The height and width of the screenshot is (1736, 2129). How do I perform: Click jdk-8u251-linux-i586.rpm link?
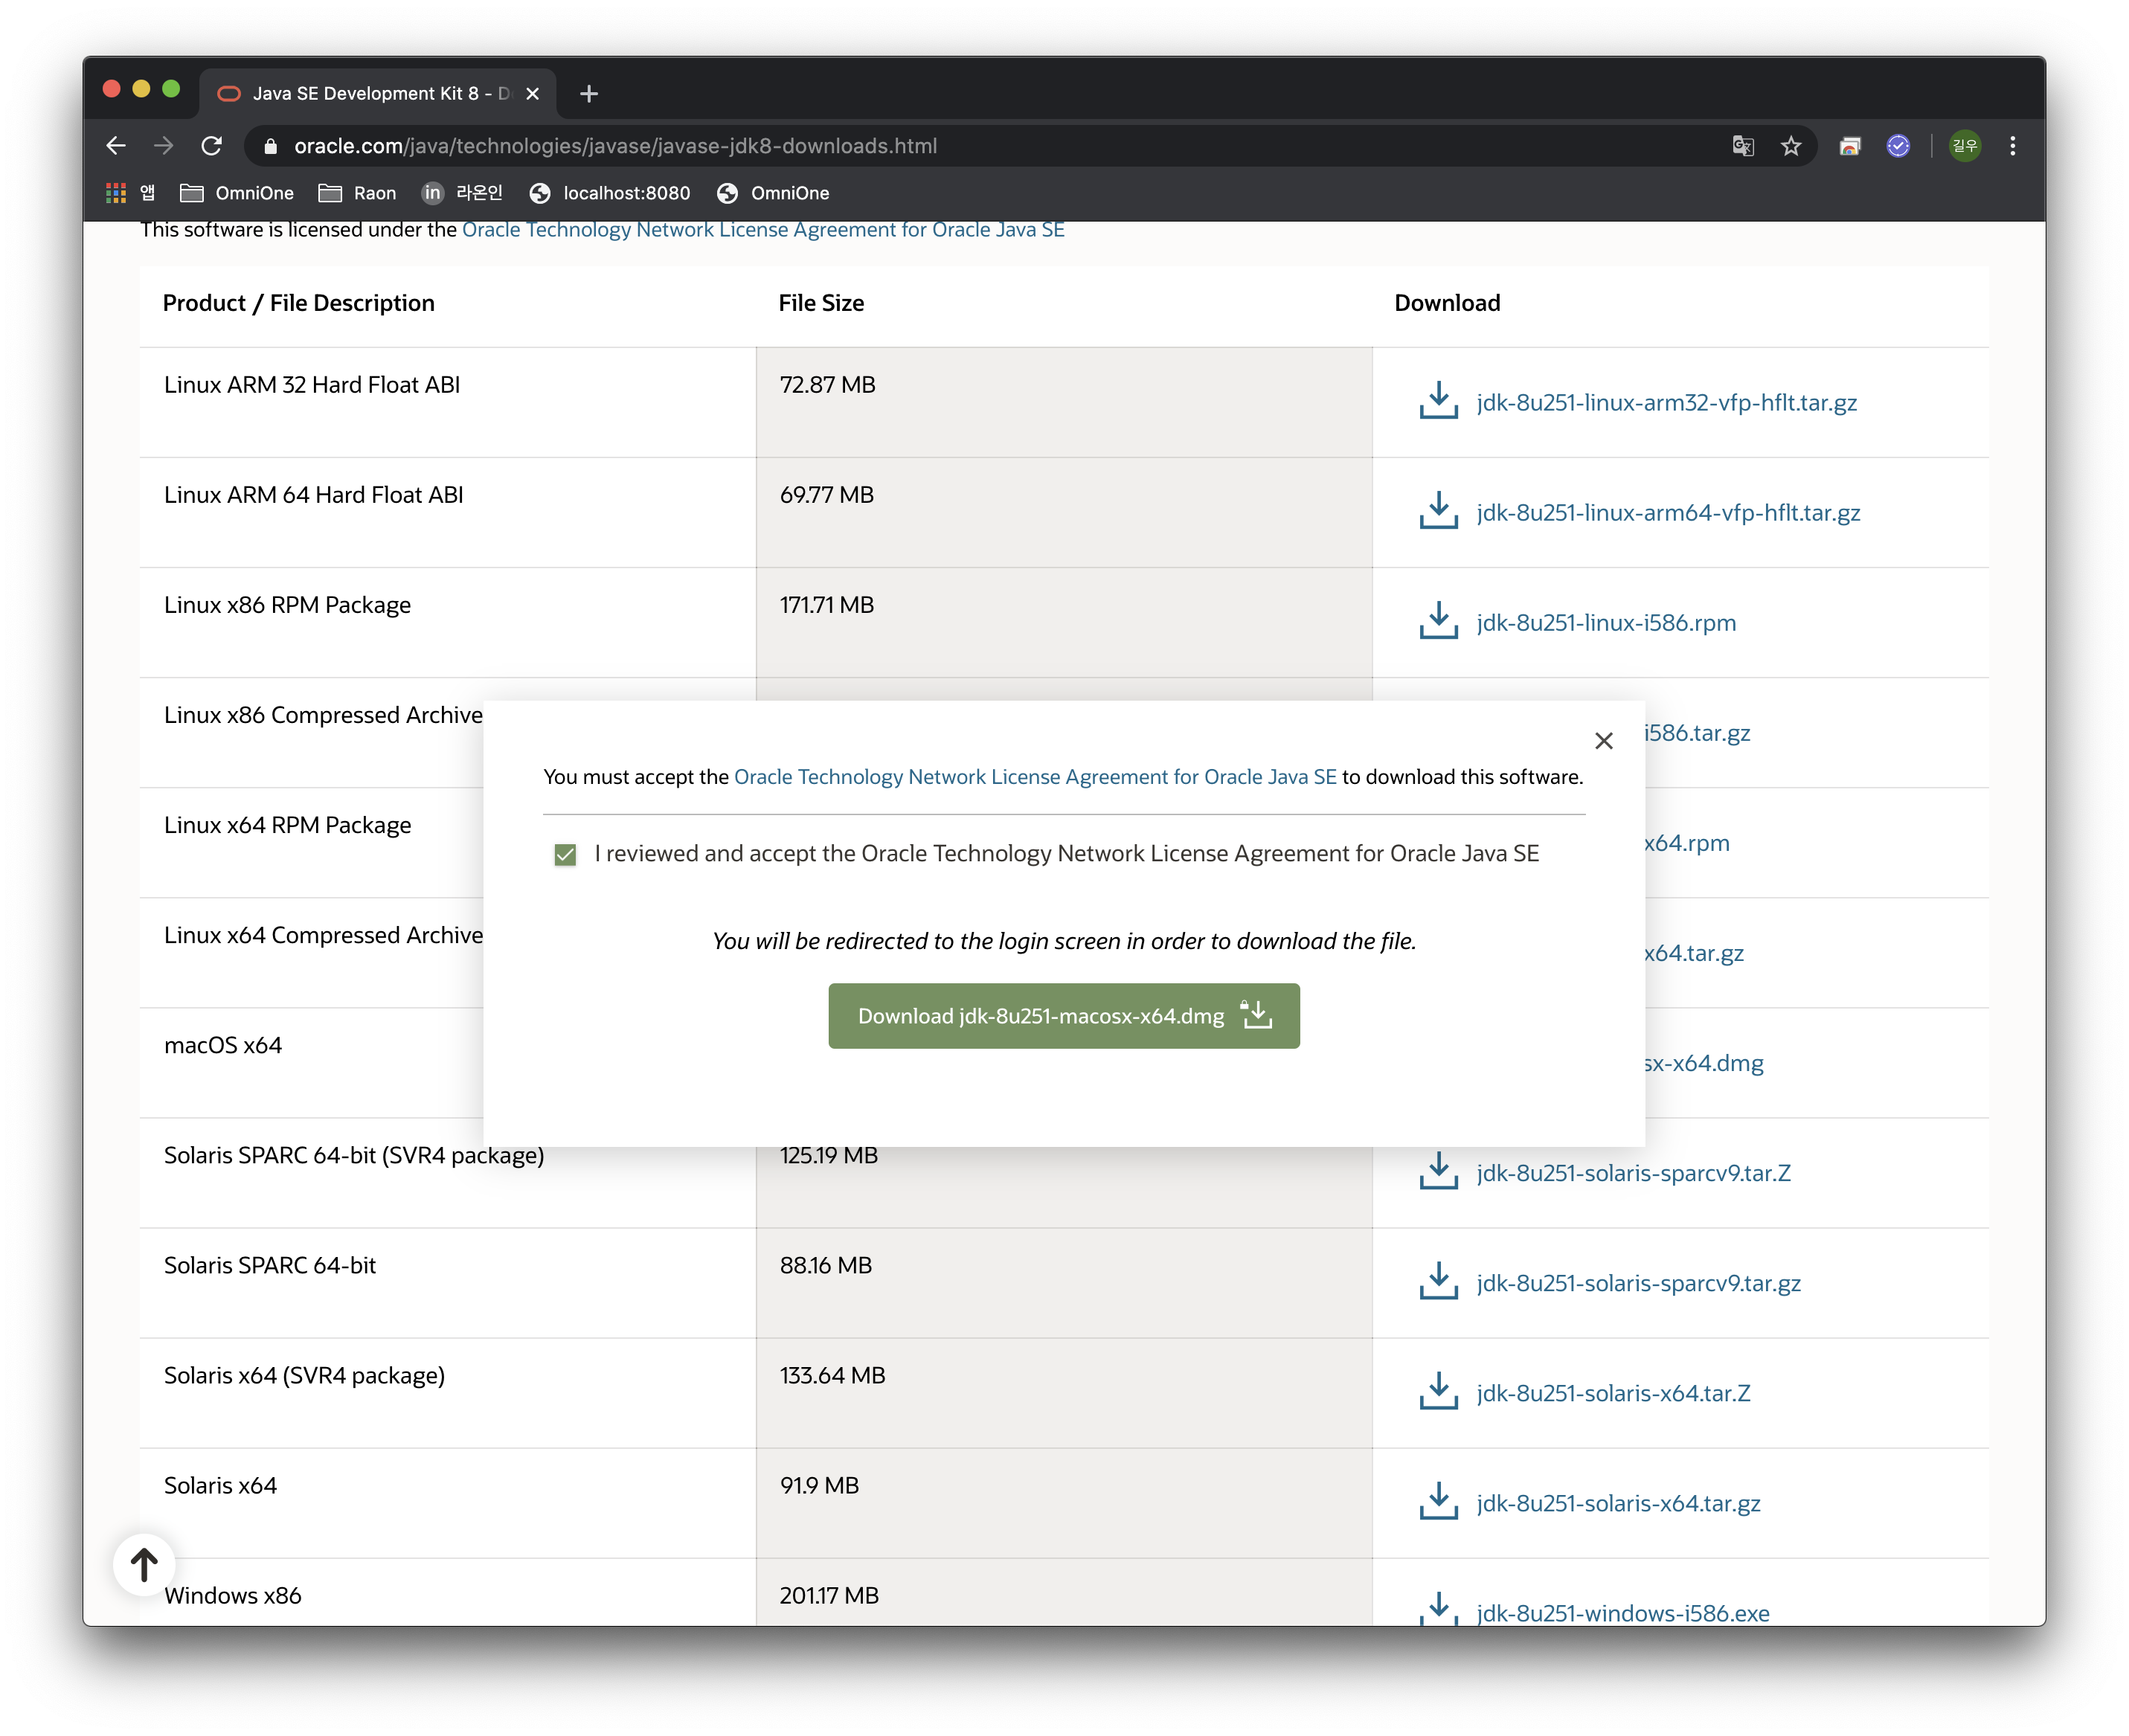[x=1606, y=623]
